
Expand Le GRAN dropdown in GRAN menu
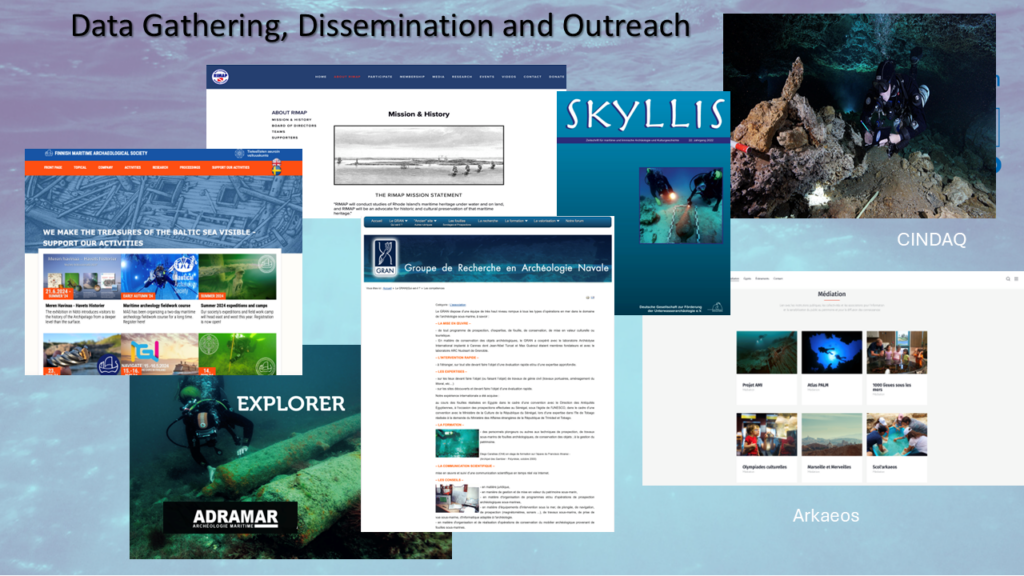[398, 221]
